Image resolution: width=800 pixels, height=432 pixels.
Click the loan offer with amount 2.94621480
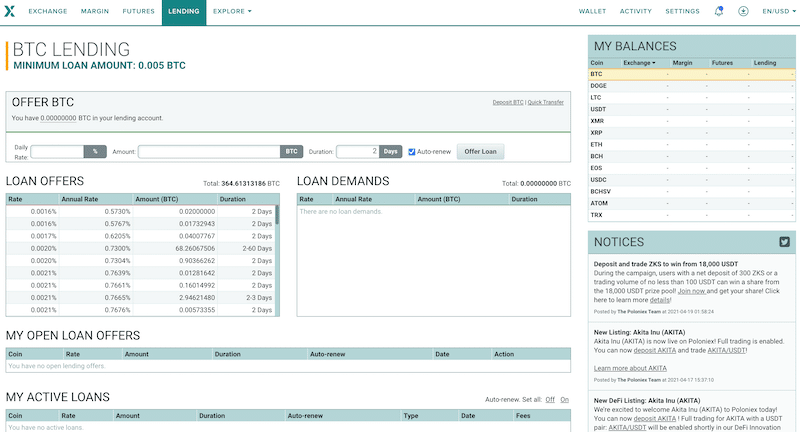[x=140, y=298]
